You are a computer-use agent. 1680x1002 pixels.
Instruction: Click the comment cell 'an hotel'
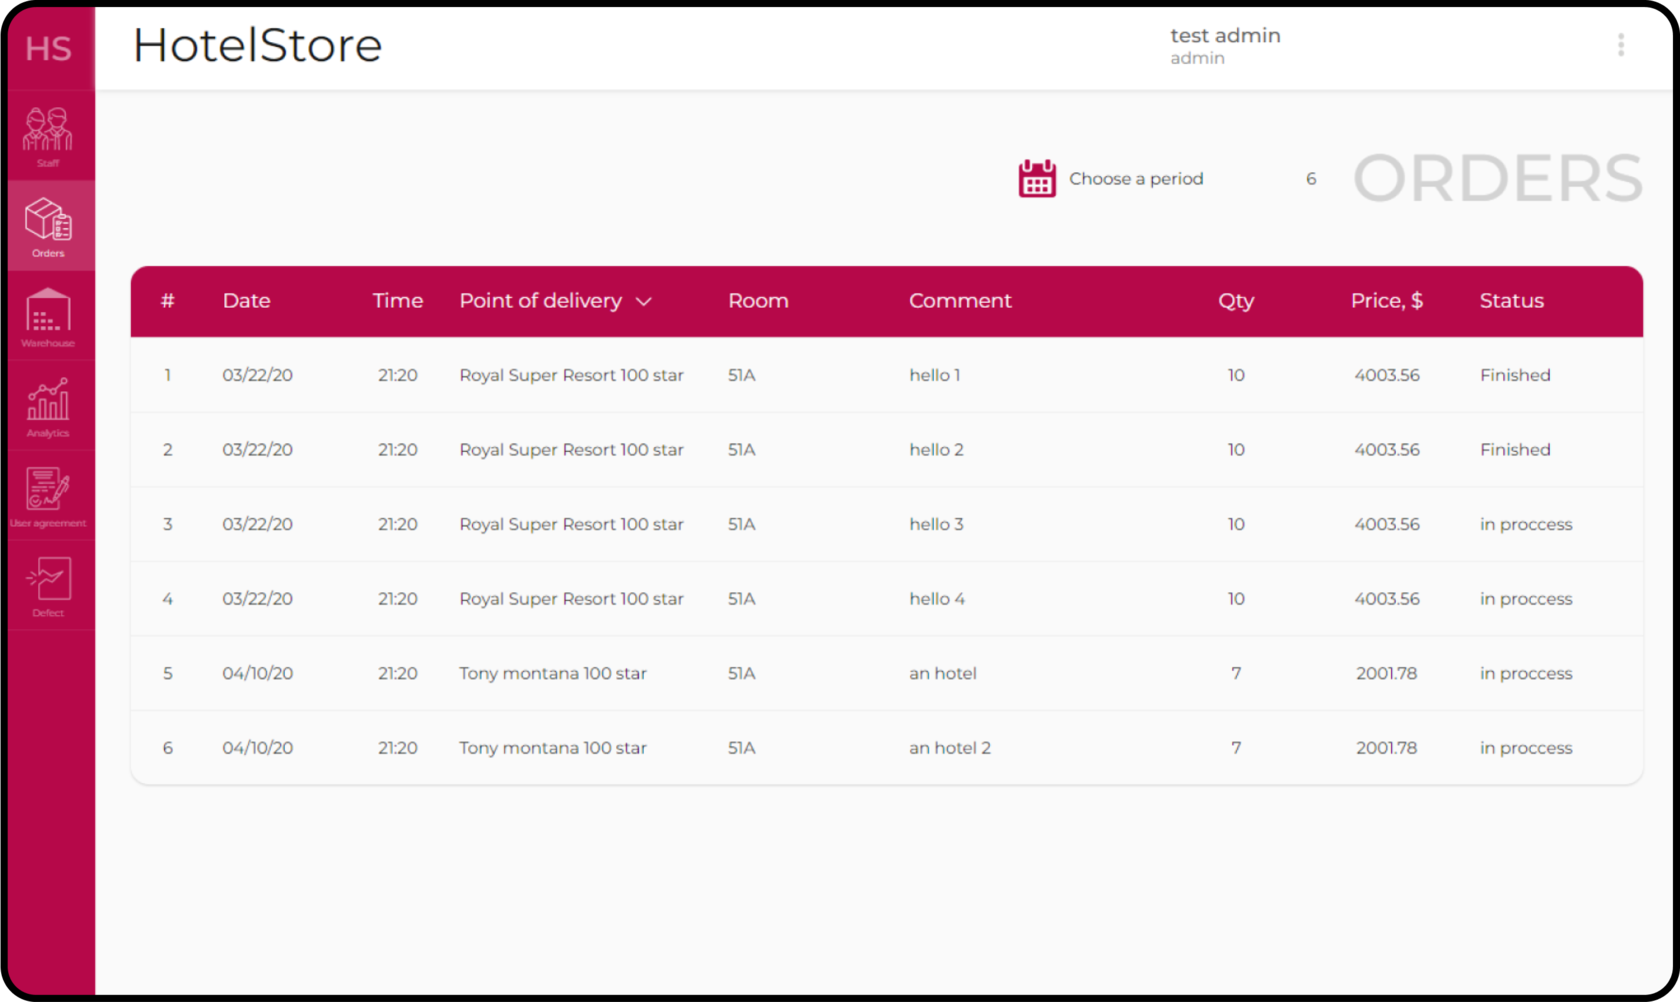tap(942, 673)
